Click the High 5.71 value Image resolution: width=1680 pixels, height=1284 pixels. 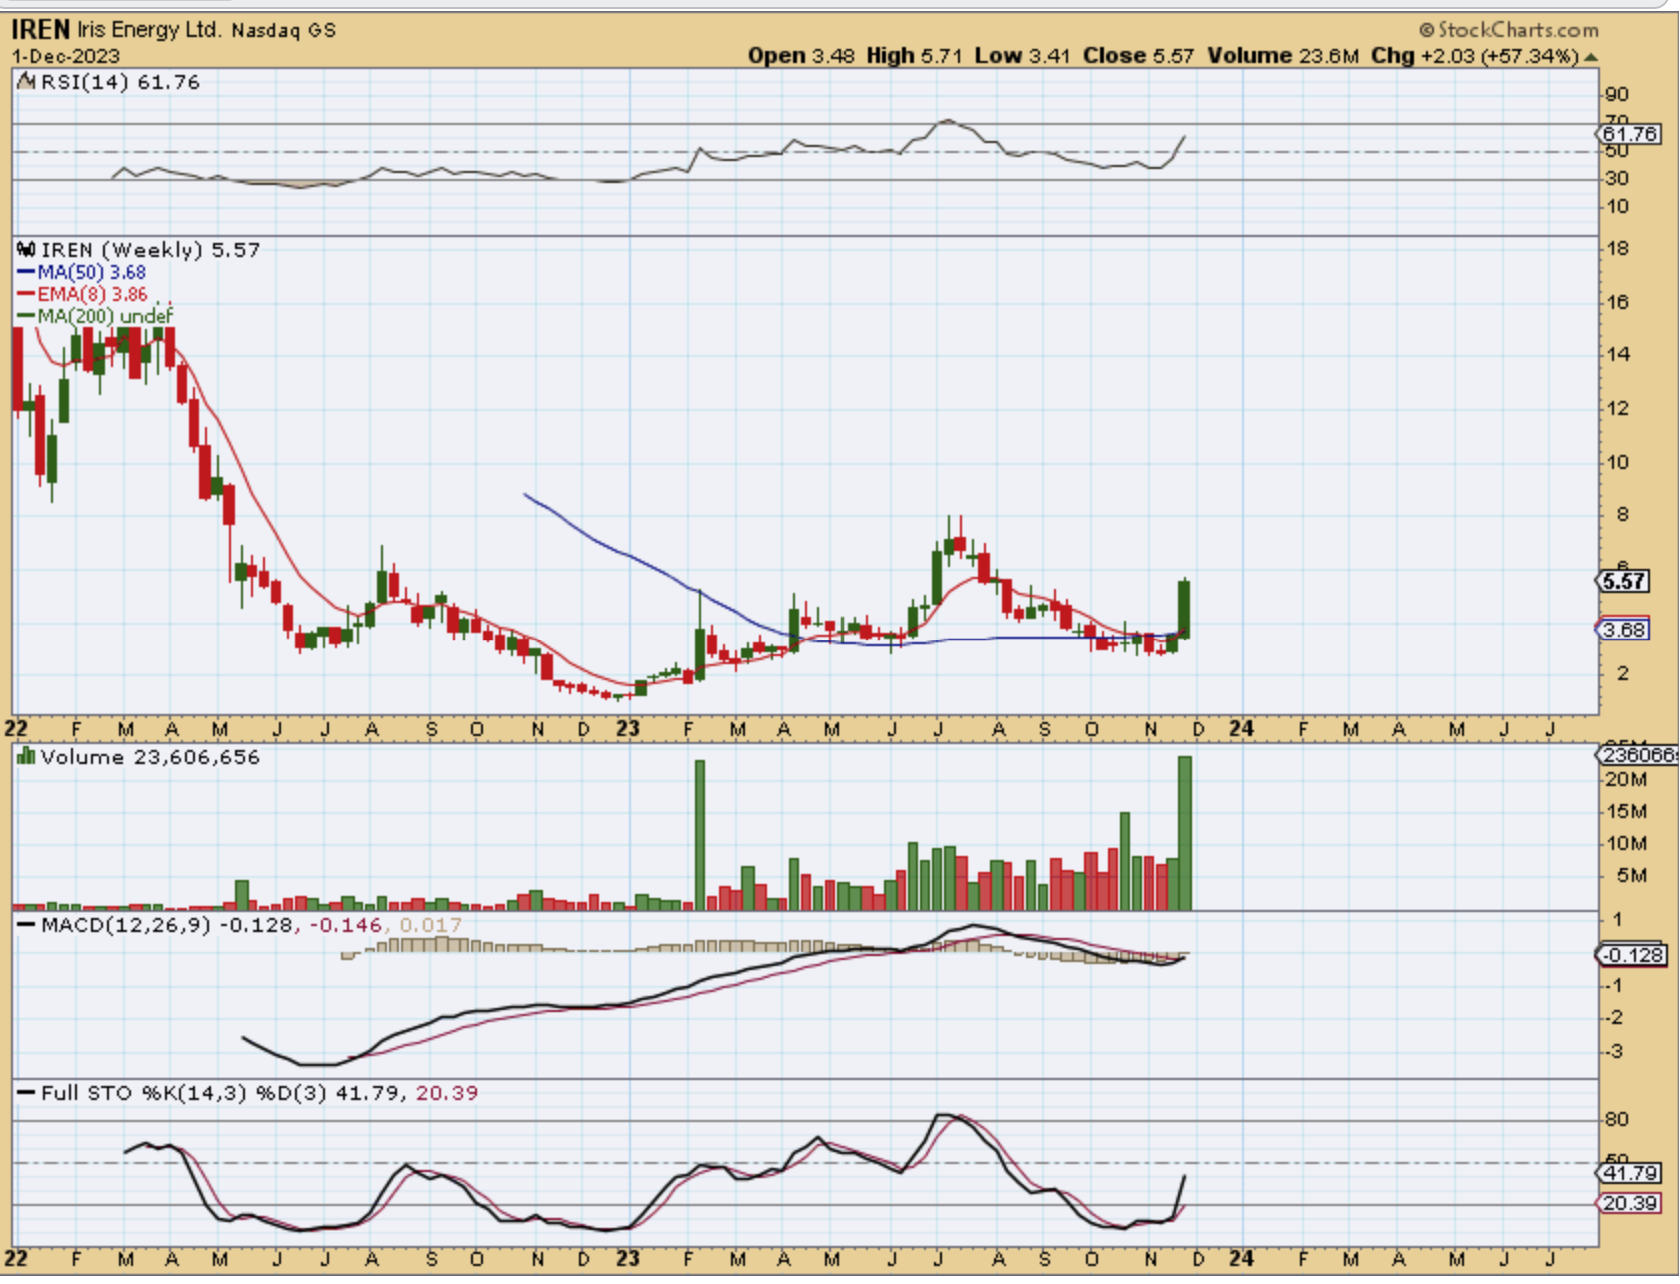tap(914, 56)
